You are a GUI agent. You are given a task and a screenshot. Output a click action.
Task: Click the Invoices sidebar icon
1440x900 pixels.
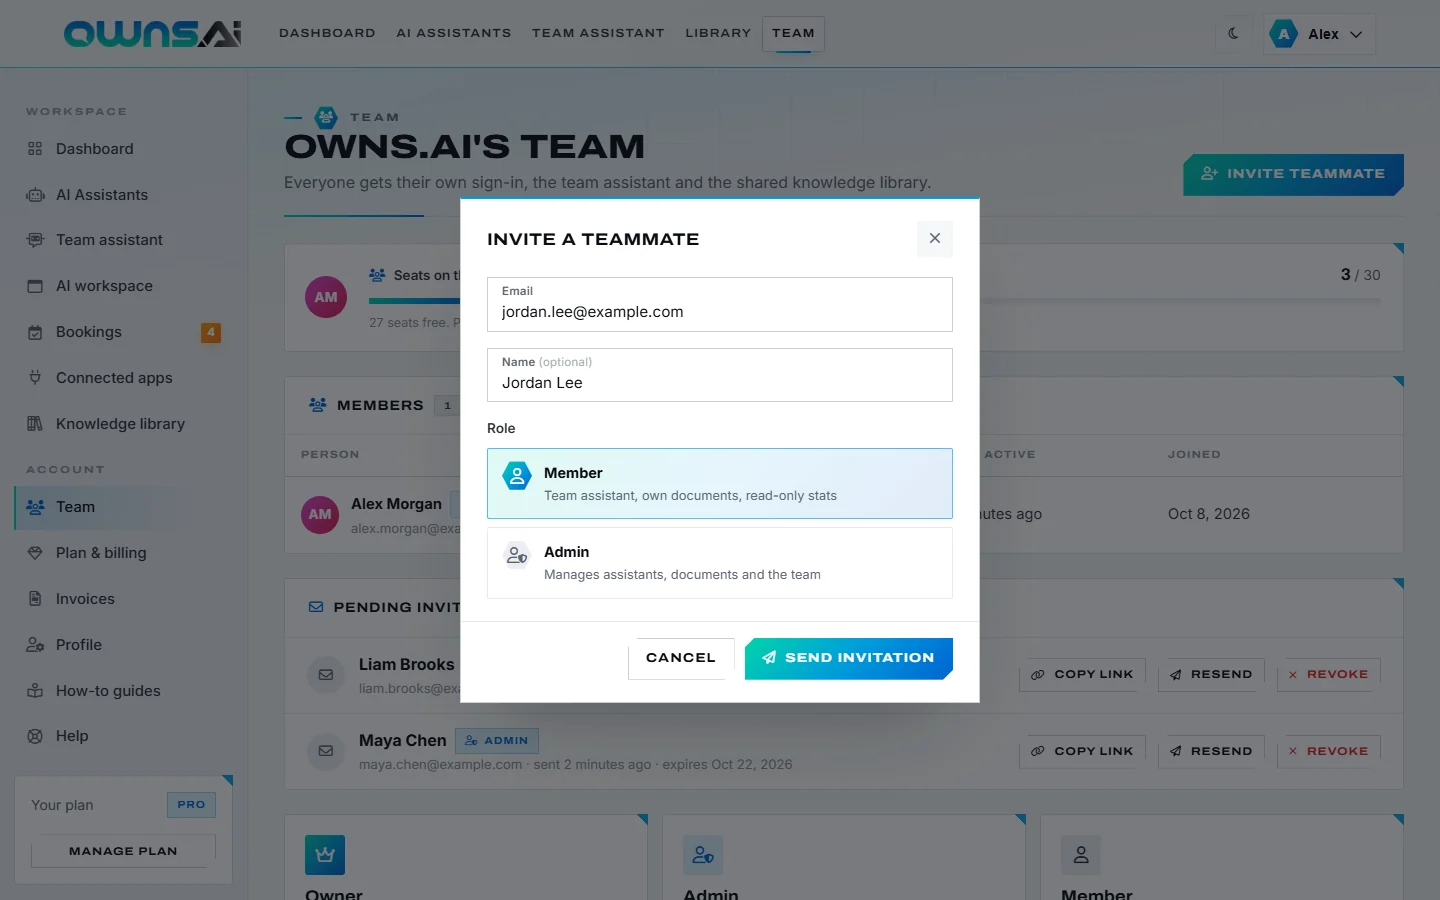(35, 599)
